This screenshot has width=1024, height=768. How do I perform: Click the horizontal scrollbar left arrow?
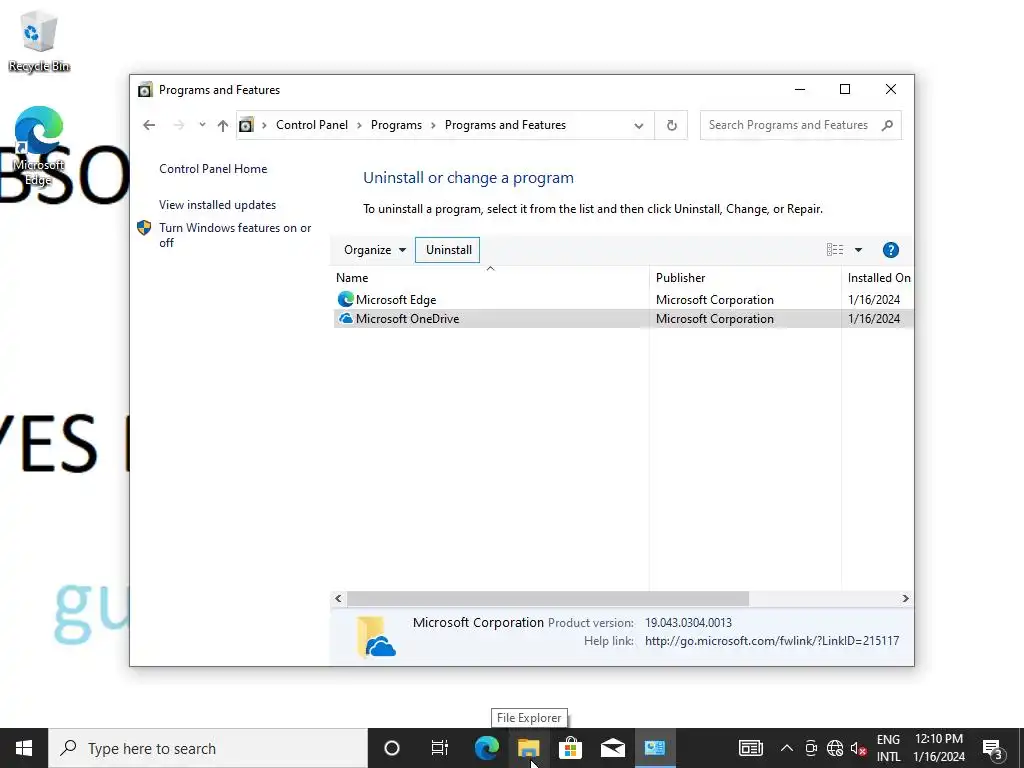(x=338, y=598)
